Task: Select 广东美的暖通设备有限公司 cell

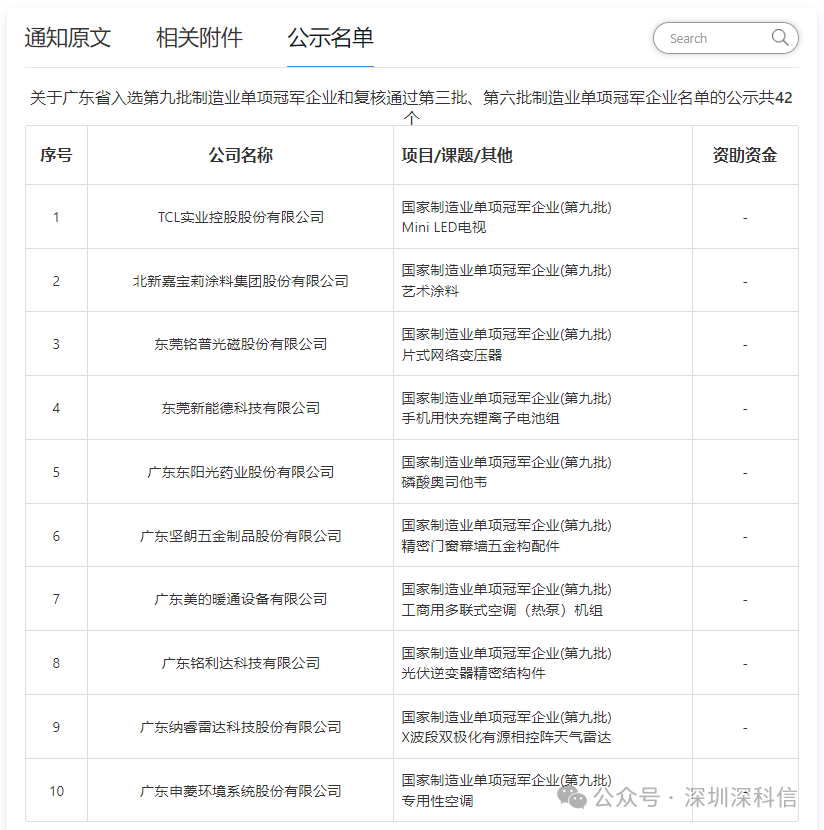Action: click(240, 599)
